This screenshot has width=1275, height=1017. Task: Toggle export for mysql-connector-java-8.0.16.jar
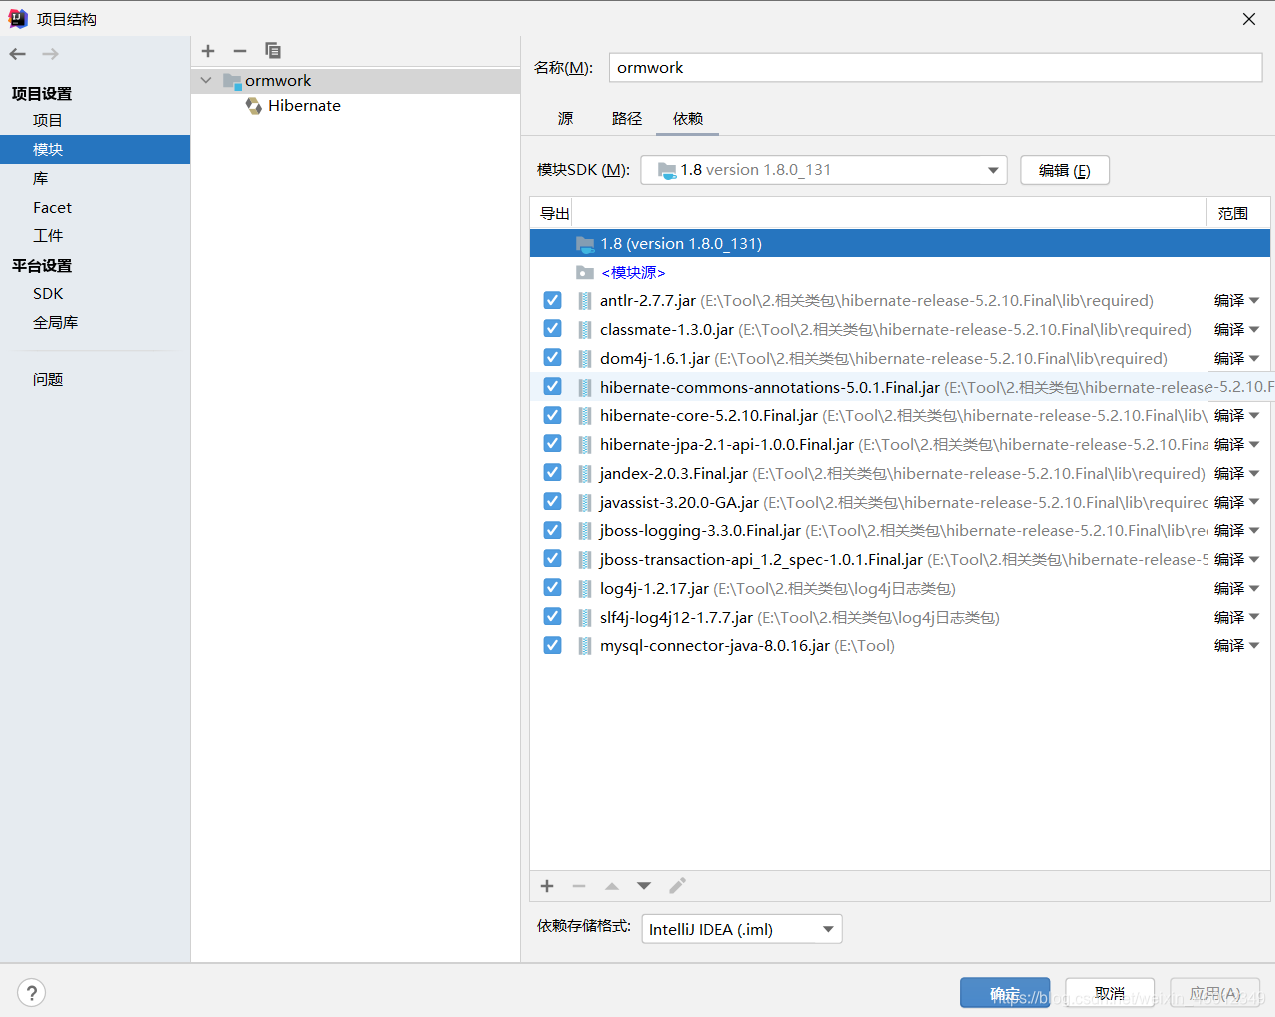click(552, 645)
